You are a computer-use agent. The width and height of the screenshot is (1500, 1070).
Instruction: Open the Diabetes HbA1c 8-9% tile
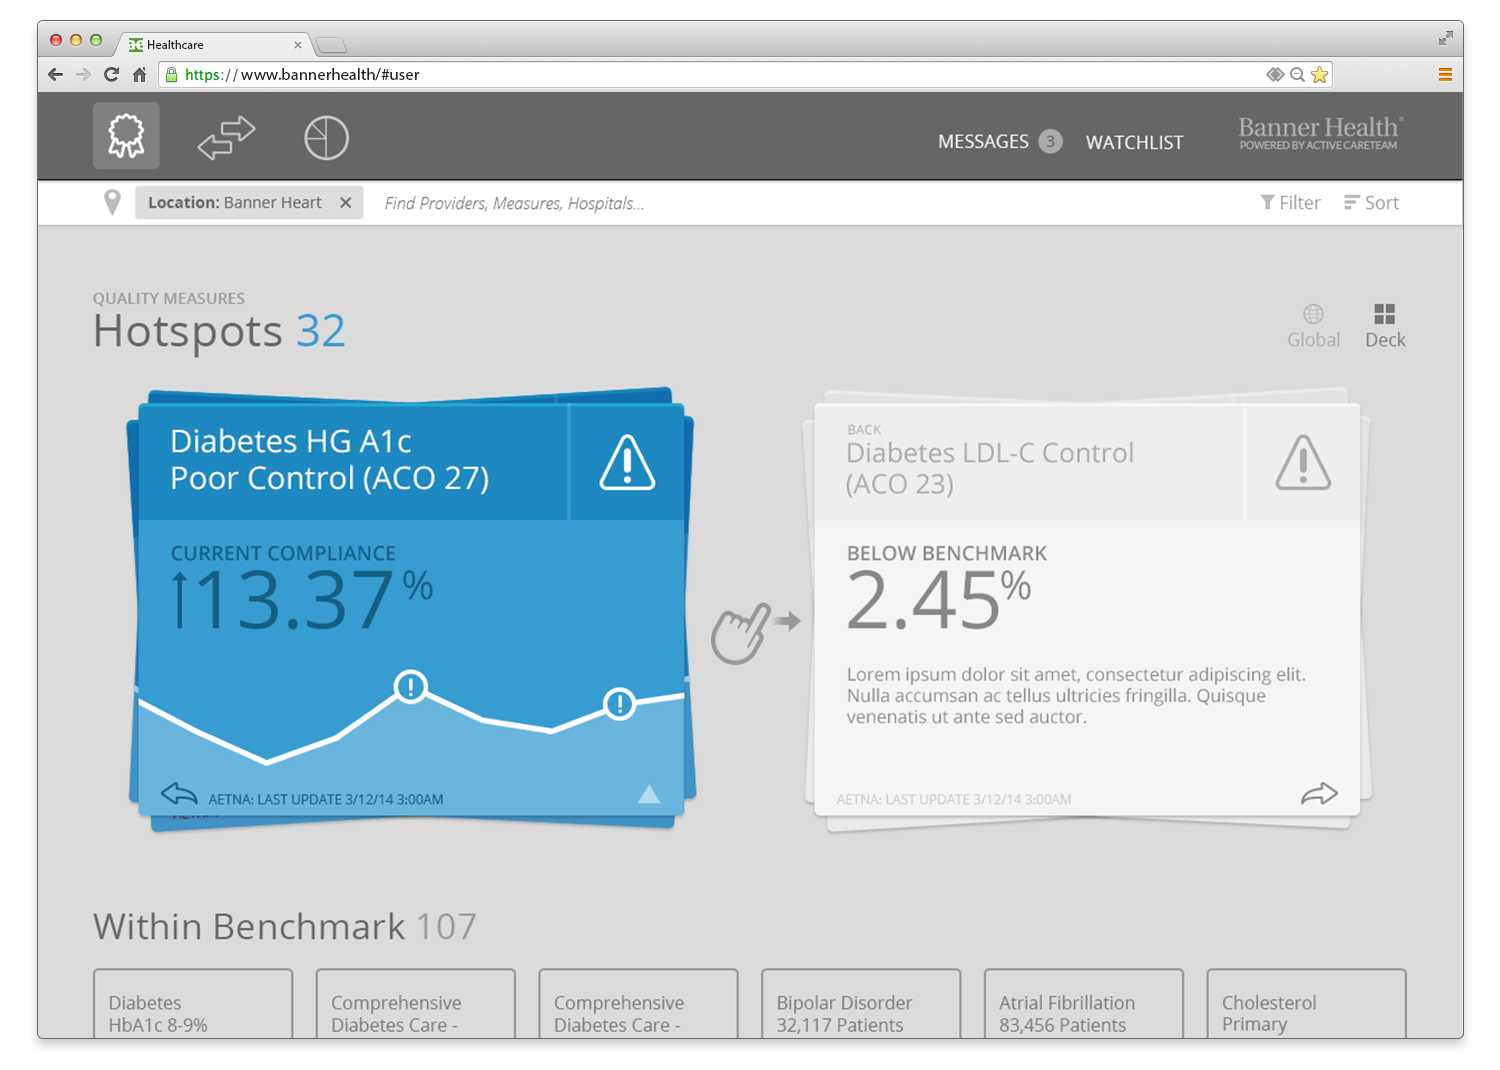pos(193,1004)
